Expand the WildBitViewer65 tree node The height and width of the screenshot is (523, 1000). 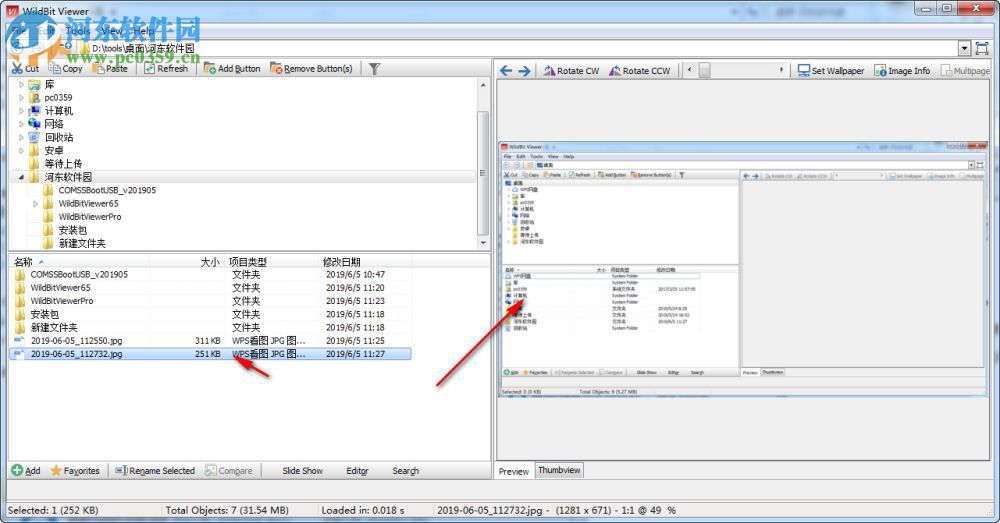(x=35, y=203)
